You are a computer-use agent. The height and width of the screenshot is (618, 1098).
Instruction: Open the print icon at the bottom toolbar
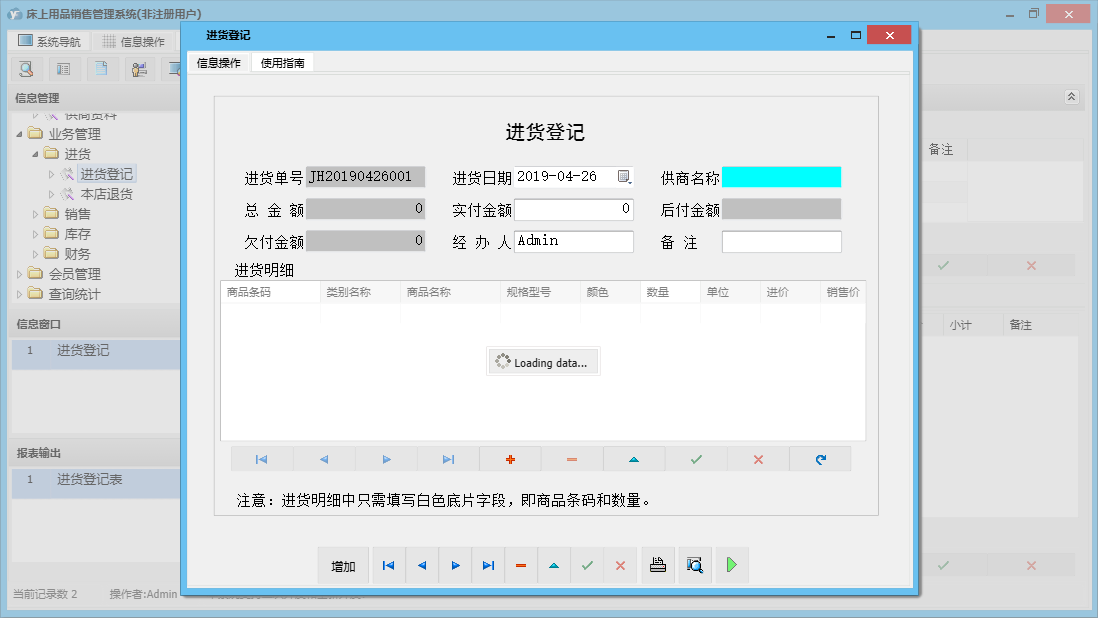(x=658, y=565)
